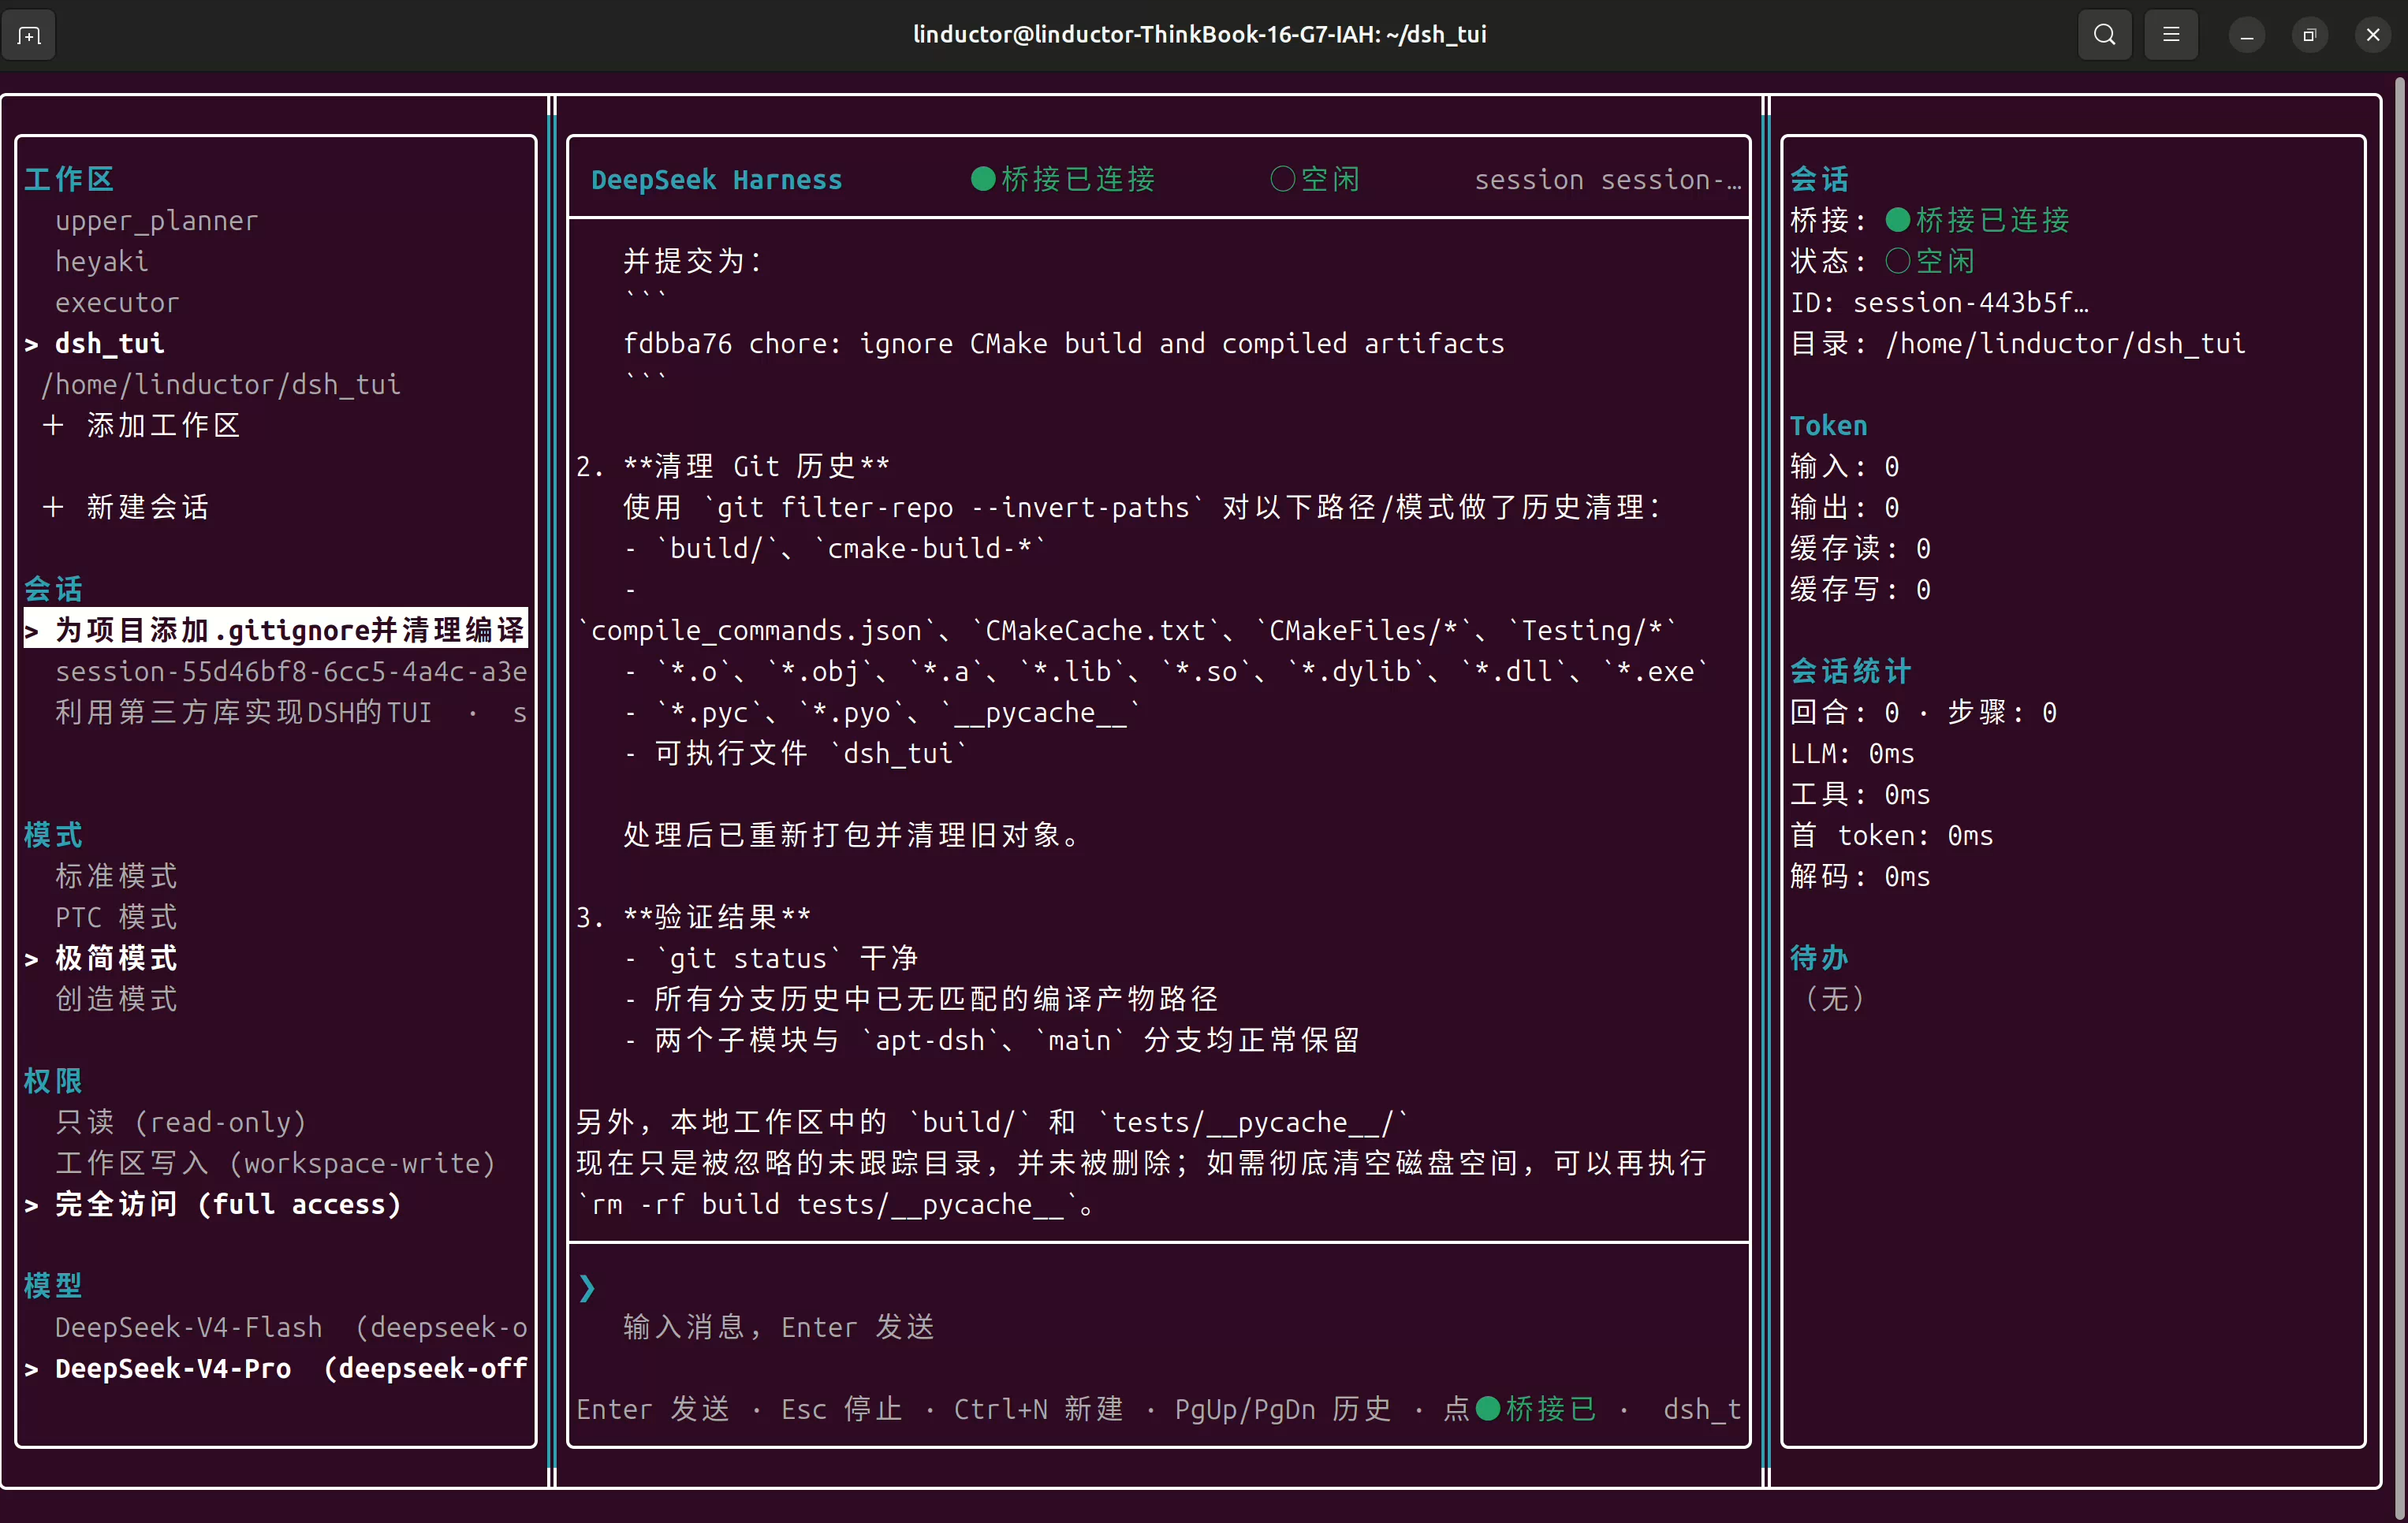Click the input prompt chevron
2408x1523 pixels.
(587, 1288)
